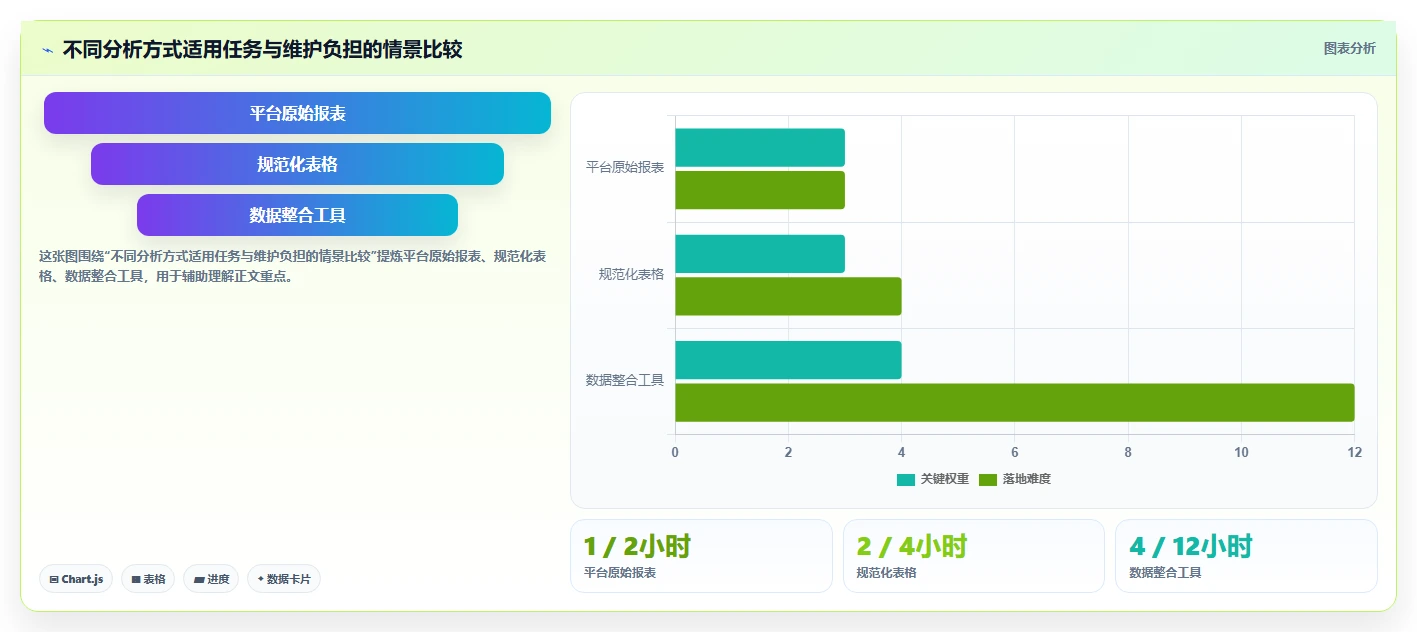
Task: Click the 进度 tag chip
Action: (211, 579)
